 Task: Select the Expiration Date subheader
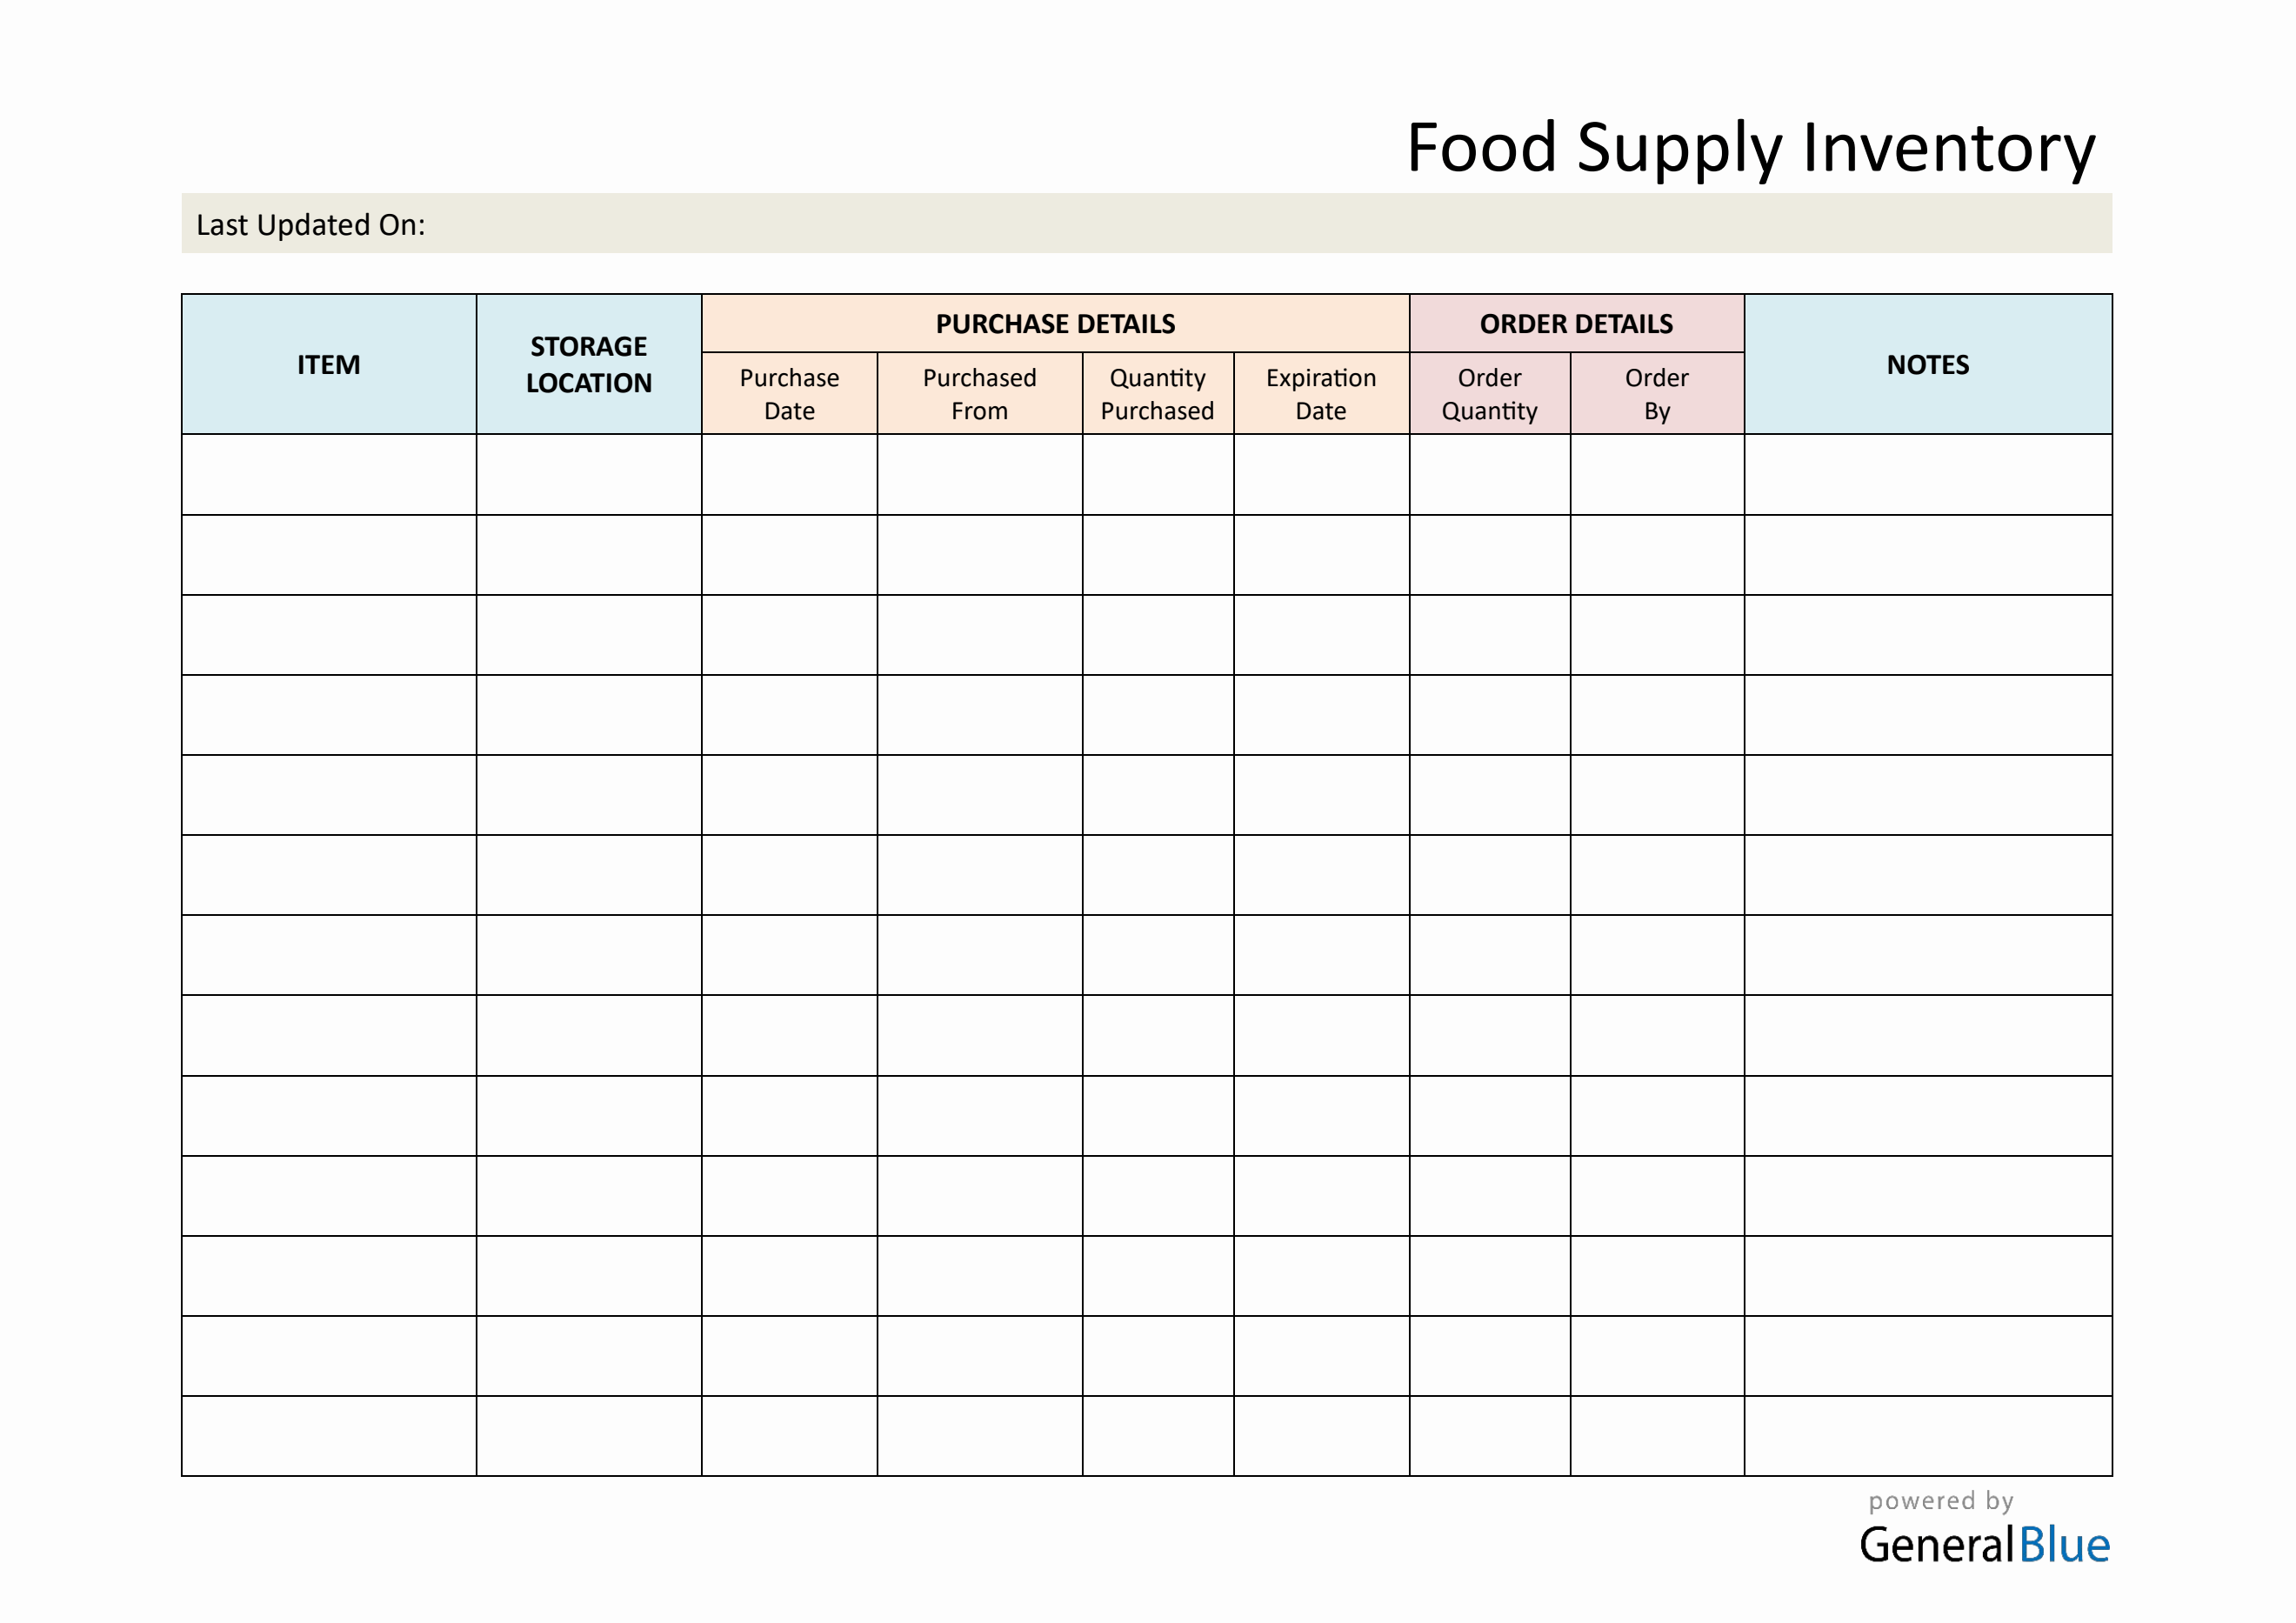1320,394
